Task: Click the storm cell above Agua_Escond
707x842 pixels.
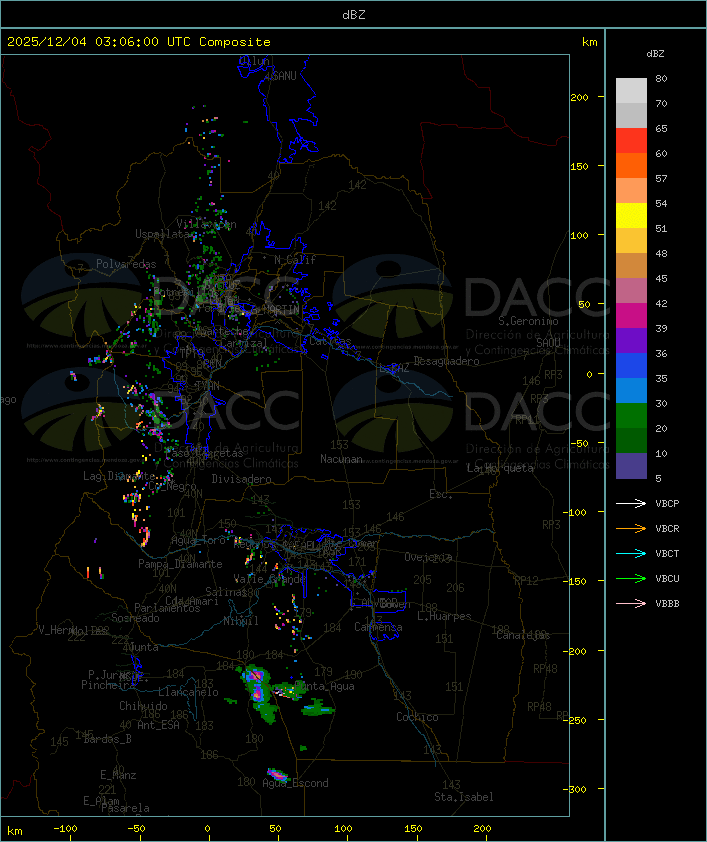Action: pos(278,774)
